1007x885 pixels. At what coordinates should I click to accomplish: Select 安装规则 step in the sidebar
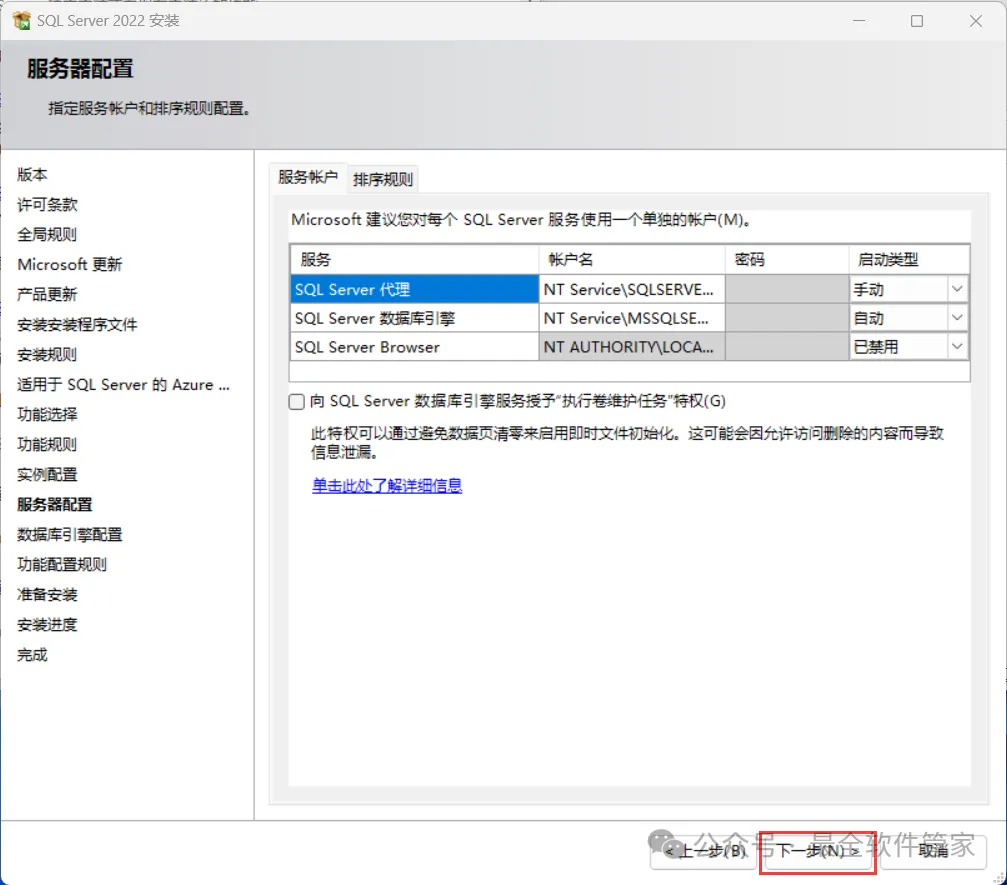coord(47,355)
